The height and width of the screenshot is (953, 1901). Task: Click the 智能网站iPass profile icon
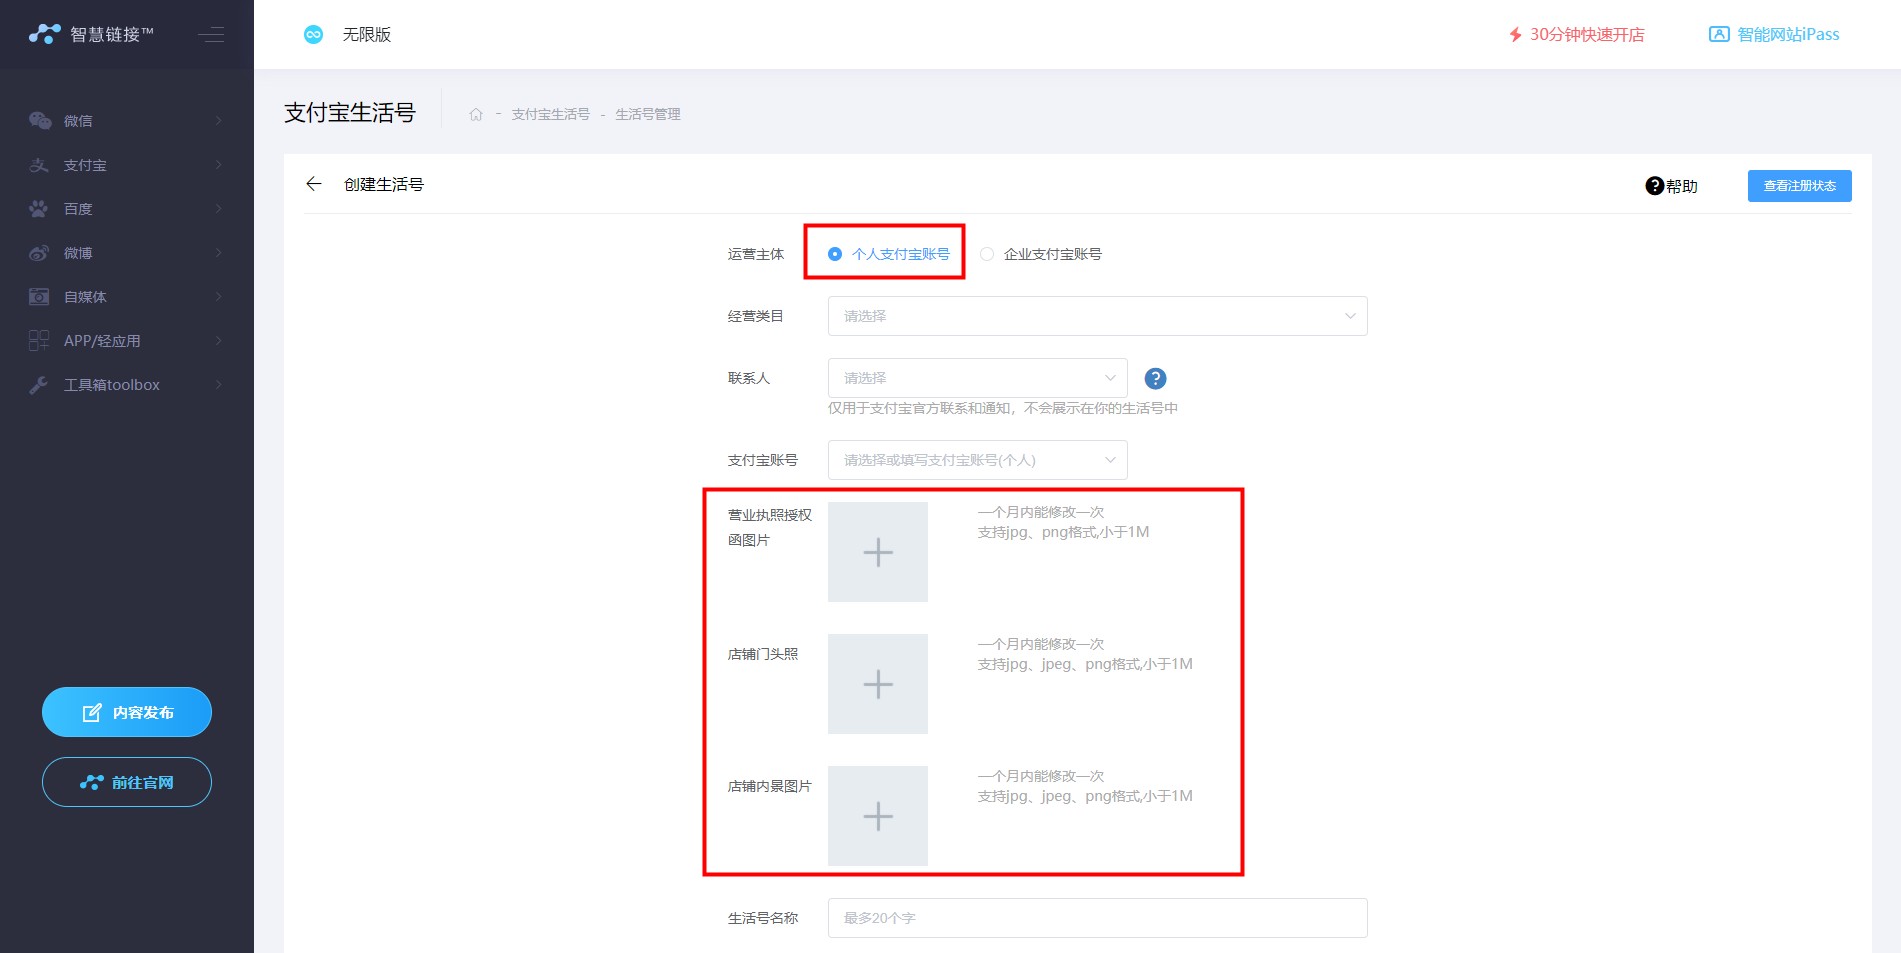1719,35
